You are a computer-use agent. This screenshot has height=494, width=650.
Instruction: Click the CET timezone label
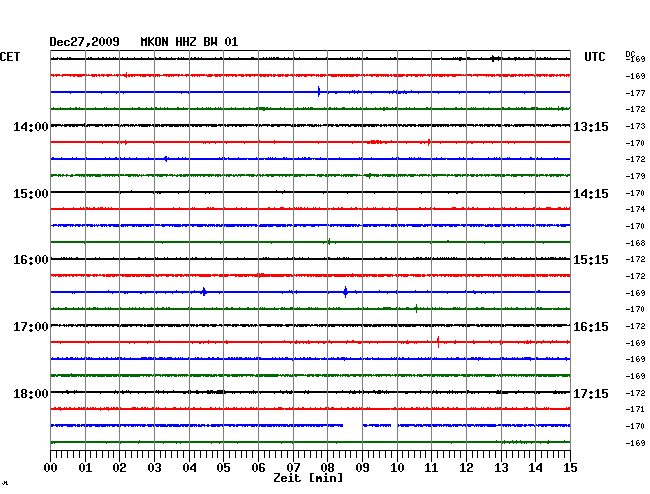coord(10,57)
